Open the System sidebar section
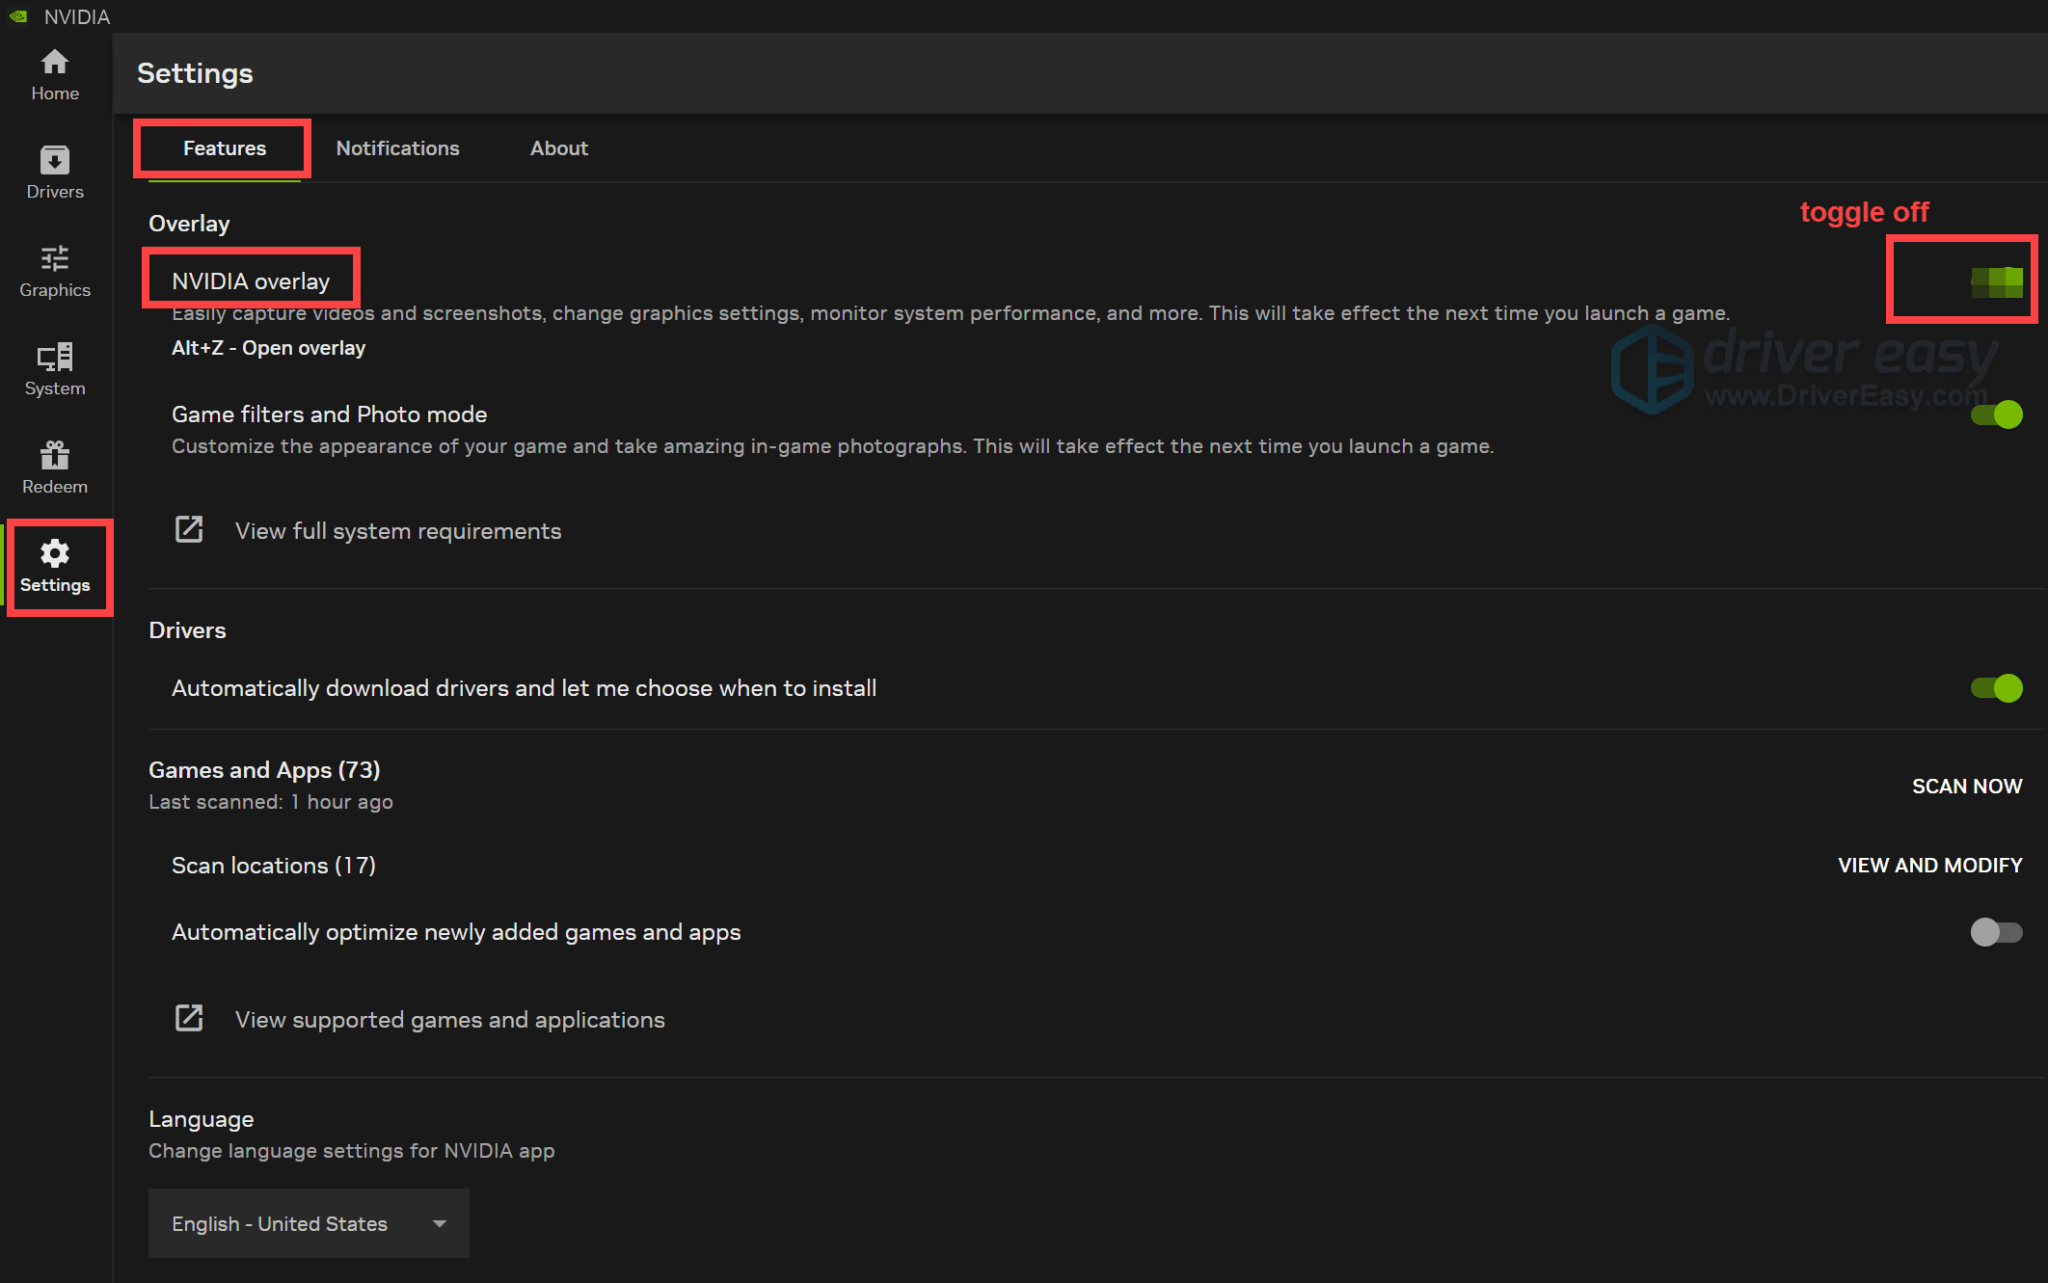This screenshot has width=2048, height=1283. pos(55,369)
